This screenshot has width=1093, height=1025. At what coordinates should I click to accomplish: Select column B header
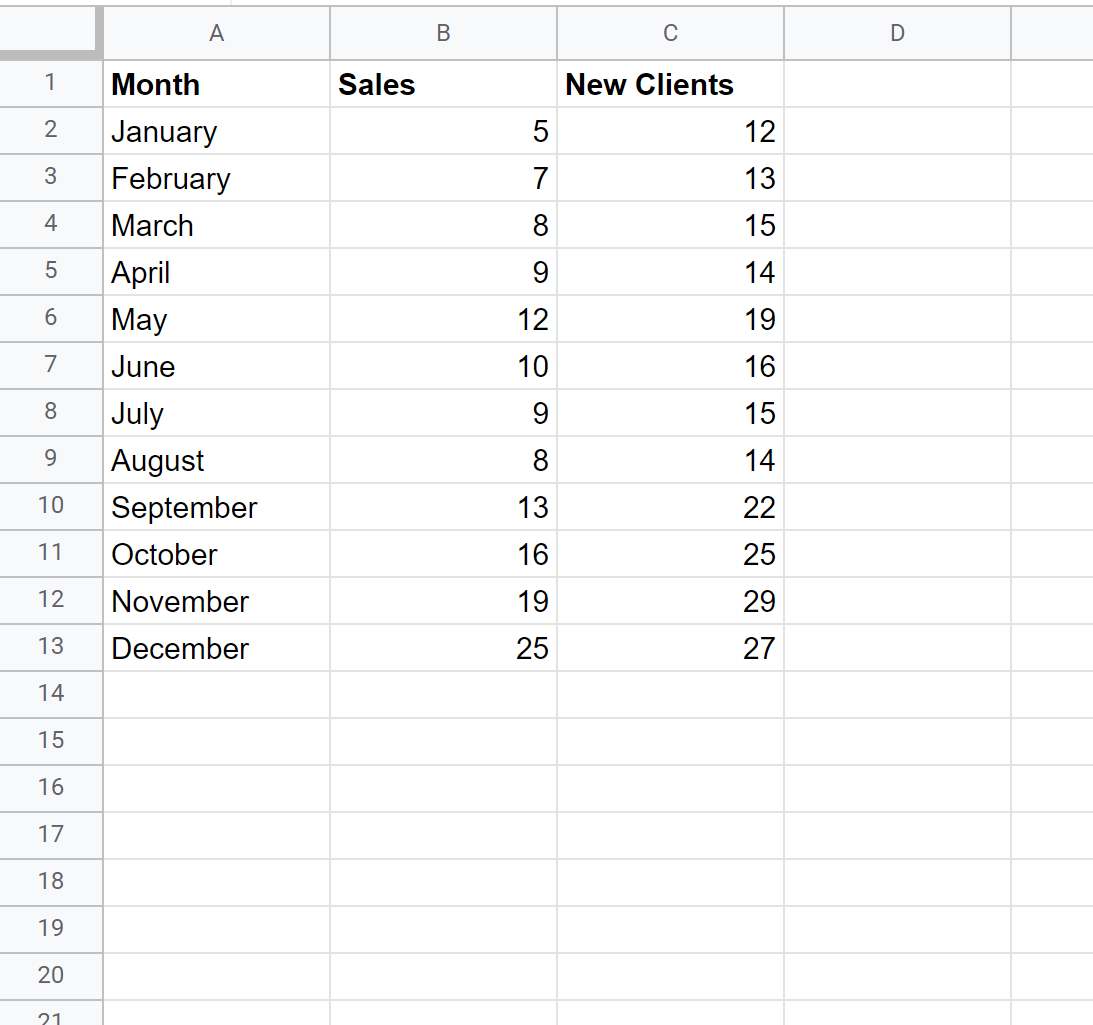click(x=443, y=33)
